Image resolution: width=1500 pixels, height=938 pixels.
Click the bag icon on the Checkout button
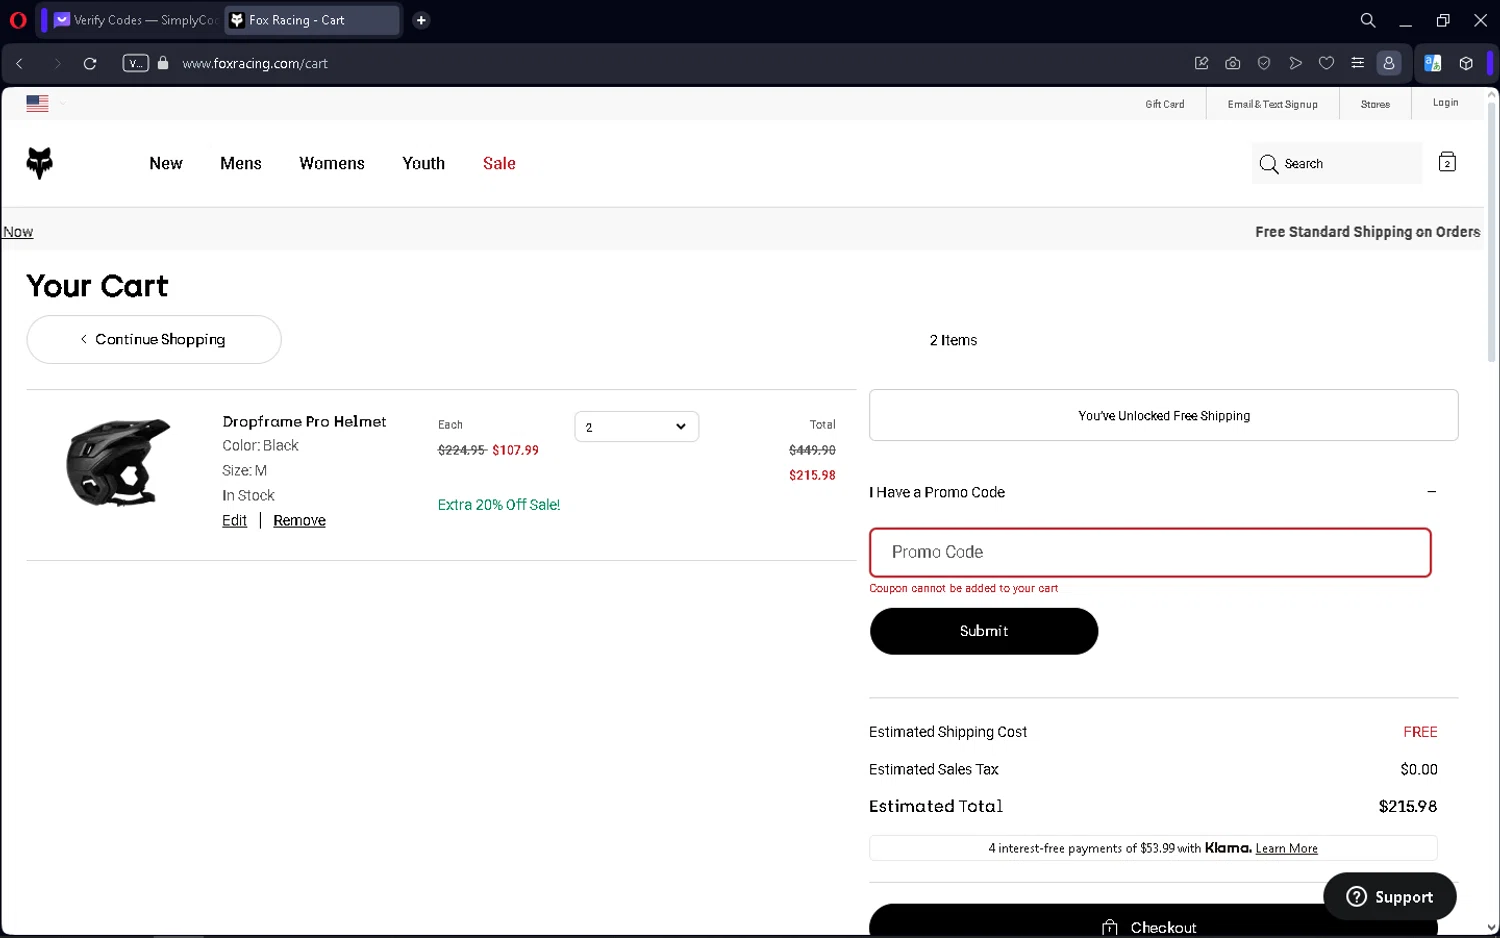(1109, 928)
